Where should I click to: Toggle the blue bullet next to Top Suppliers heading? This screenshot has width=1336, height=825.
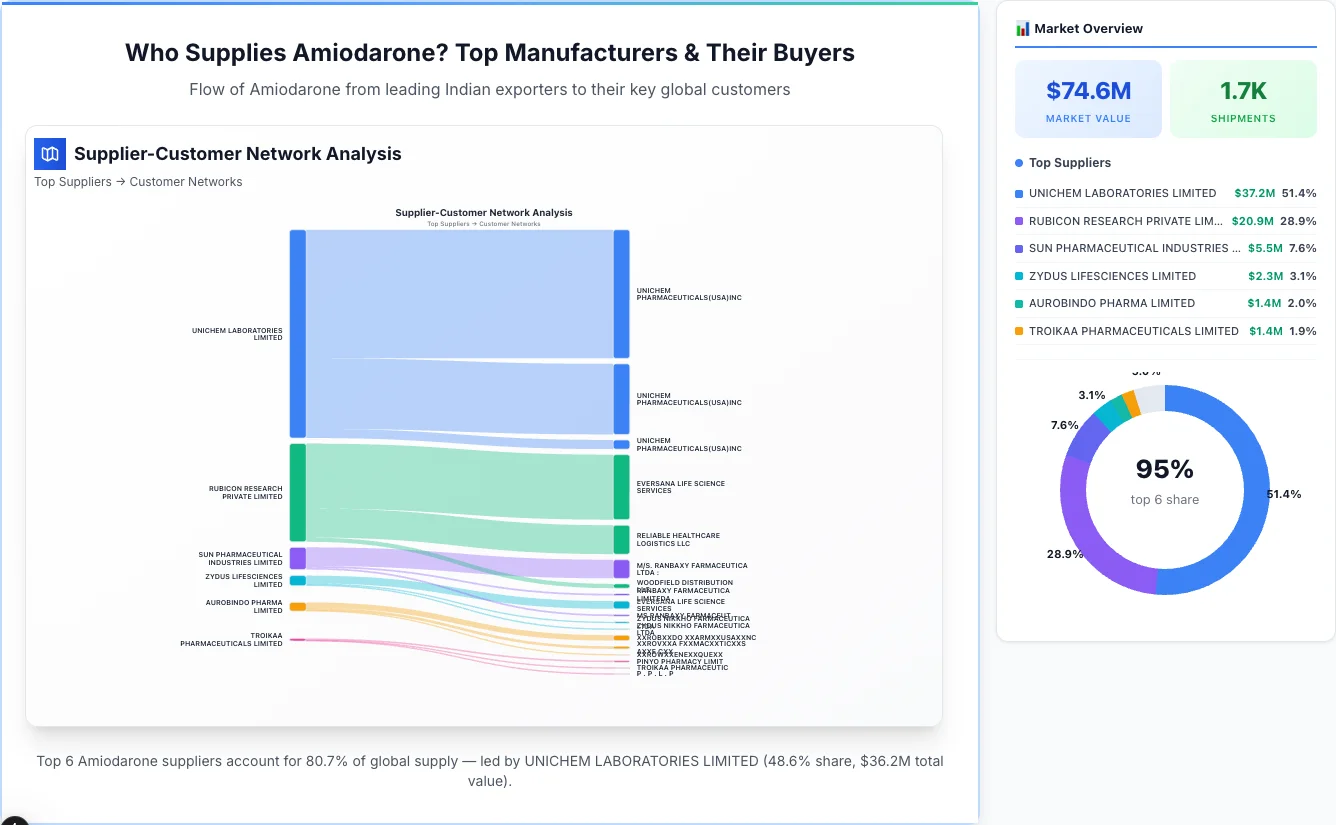click(x=1017, y=163)
